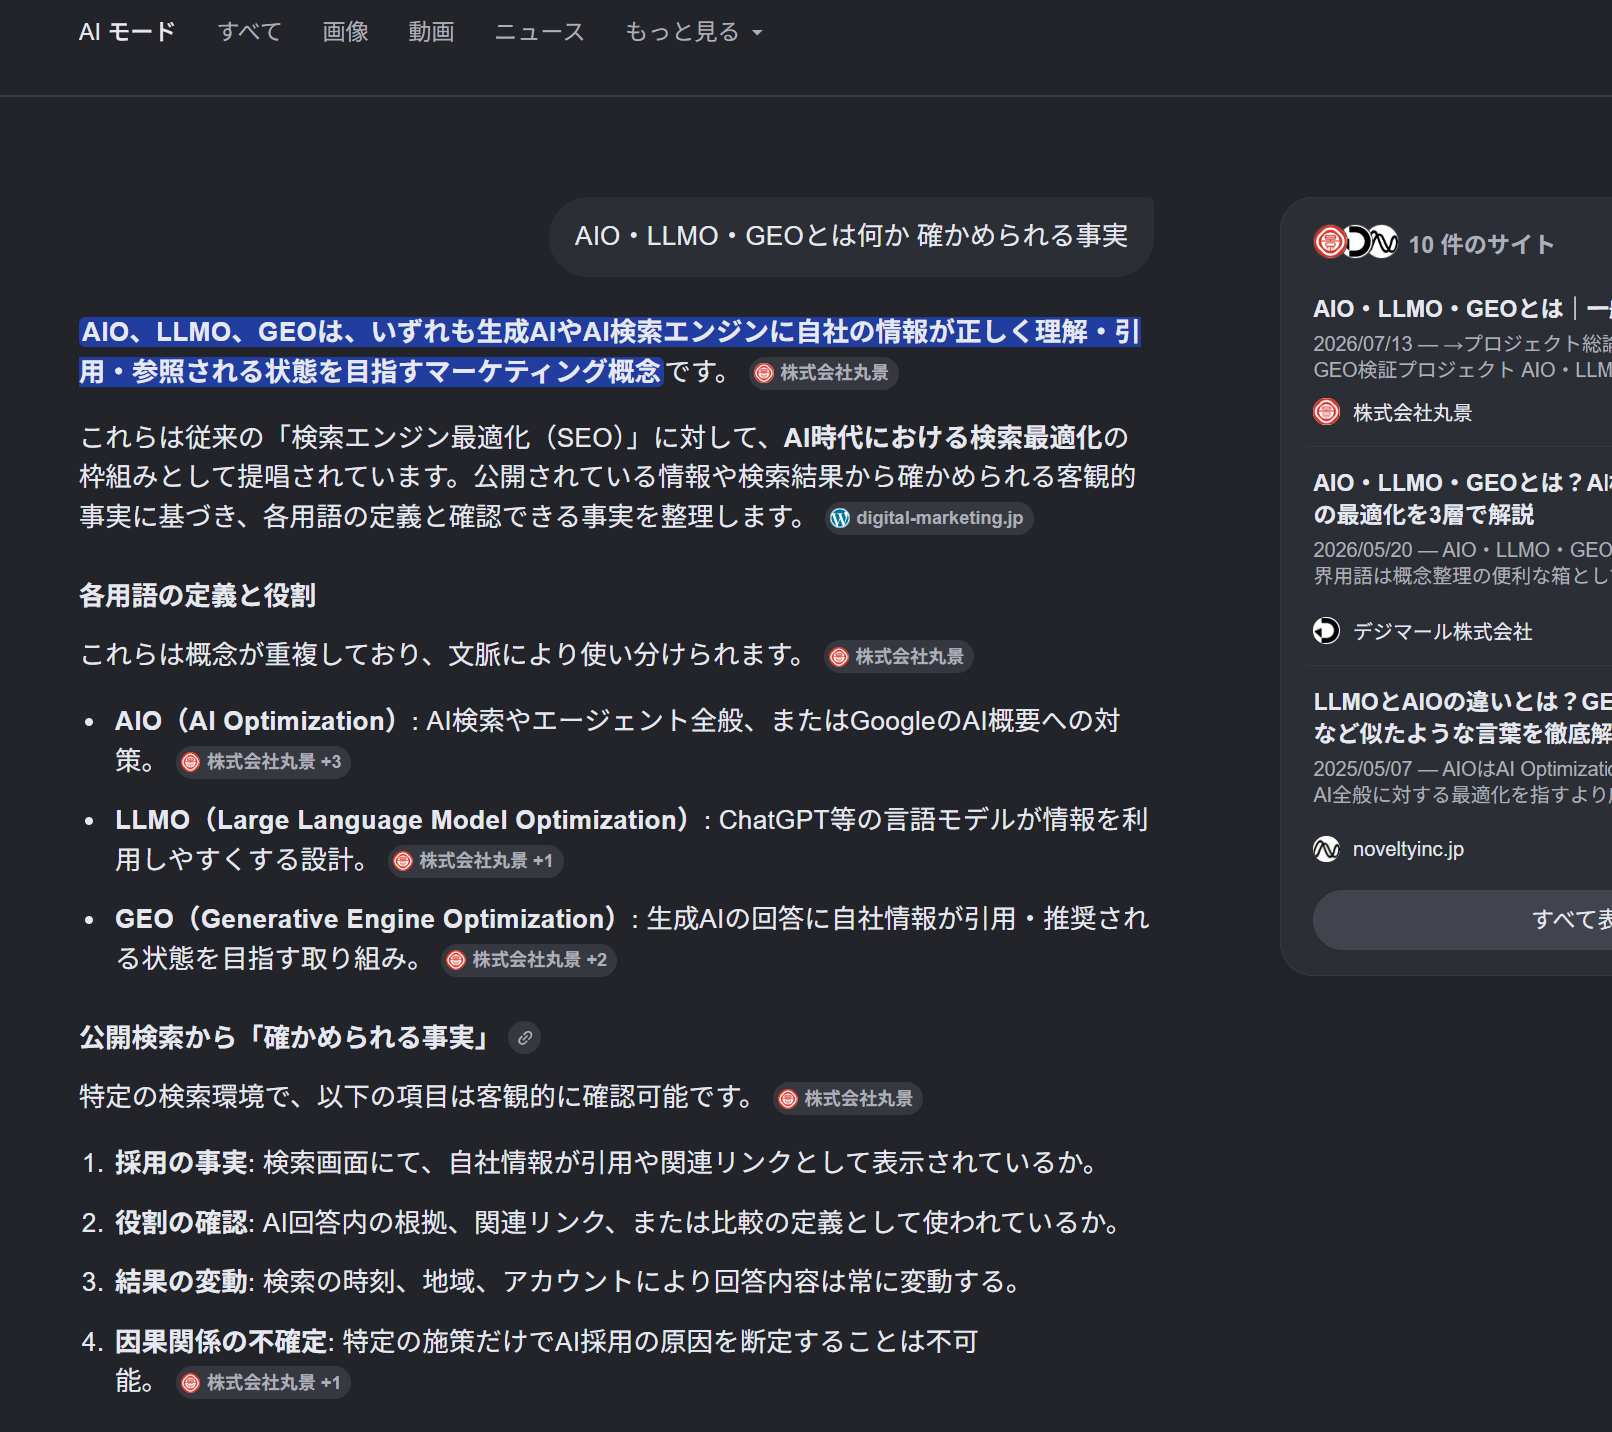Click the noveltyinc.jp source favicon
Viewport: 1612px width, 1432px height.
click(x=1326, y=849)
